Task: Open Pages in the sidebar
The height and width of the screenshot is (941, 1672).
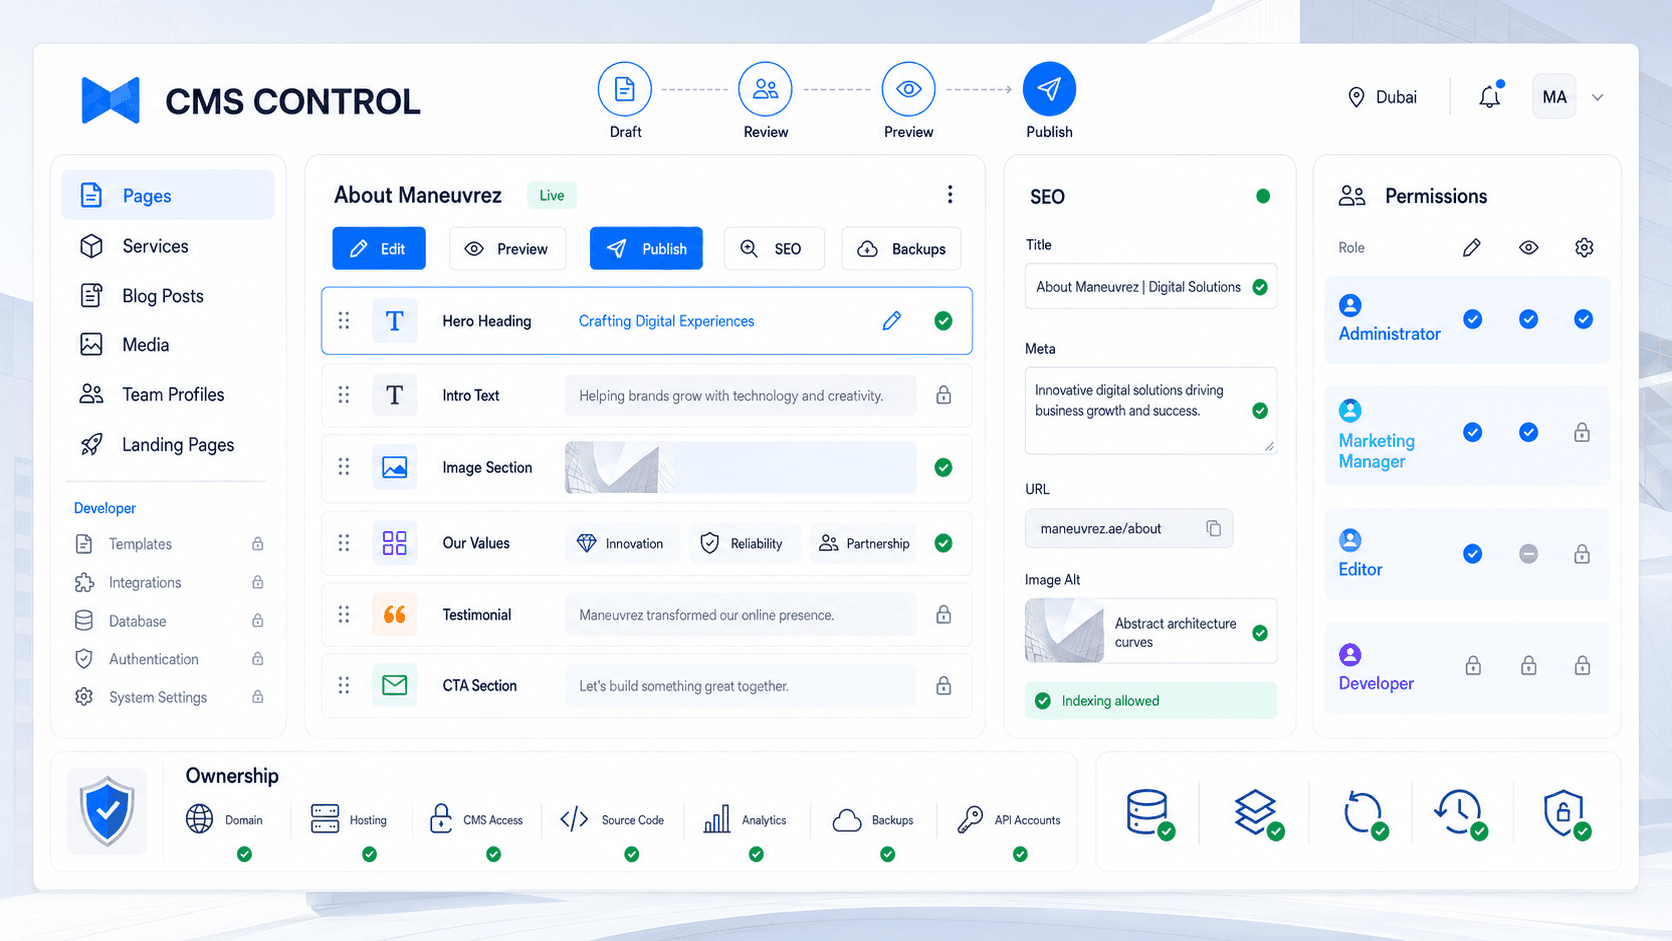Action: (x=168, y=195)
